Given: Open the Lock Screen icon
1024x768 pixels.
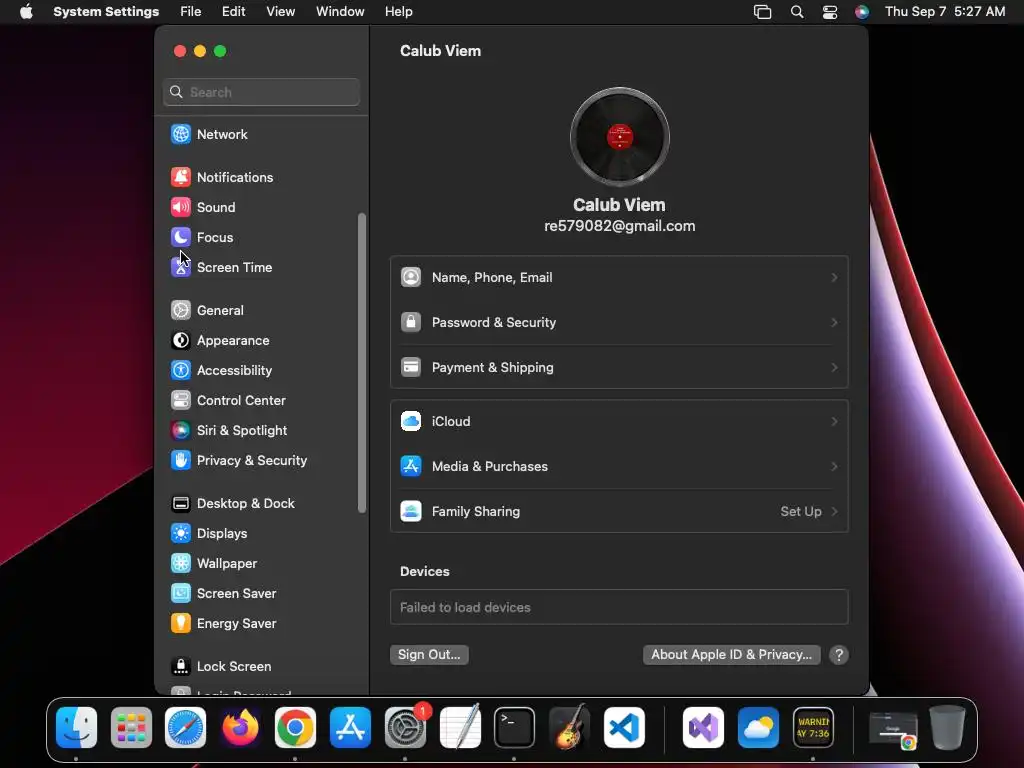Looking at the screenshot, I should coord(181,667).
